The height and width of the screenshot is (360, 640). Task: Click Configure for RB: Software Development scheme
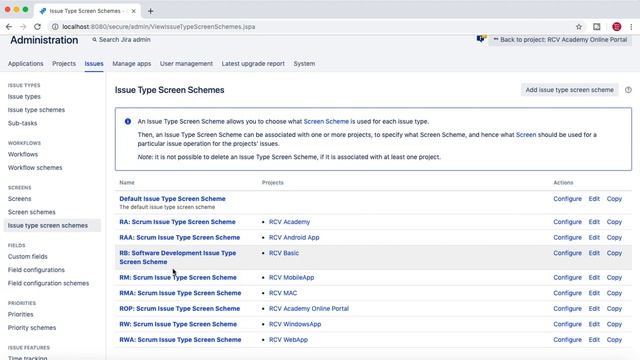567,253
